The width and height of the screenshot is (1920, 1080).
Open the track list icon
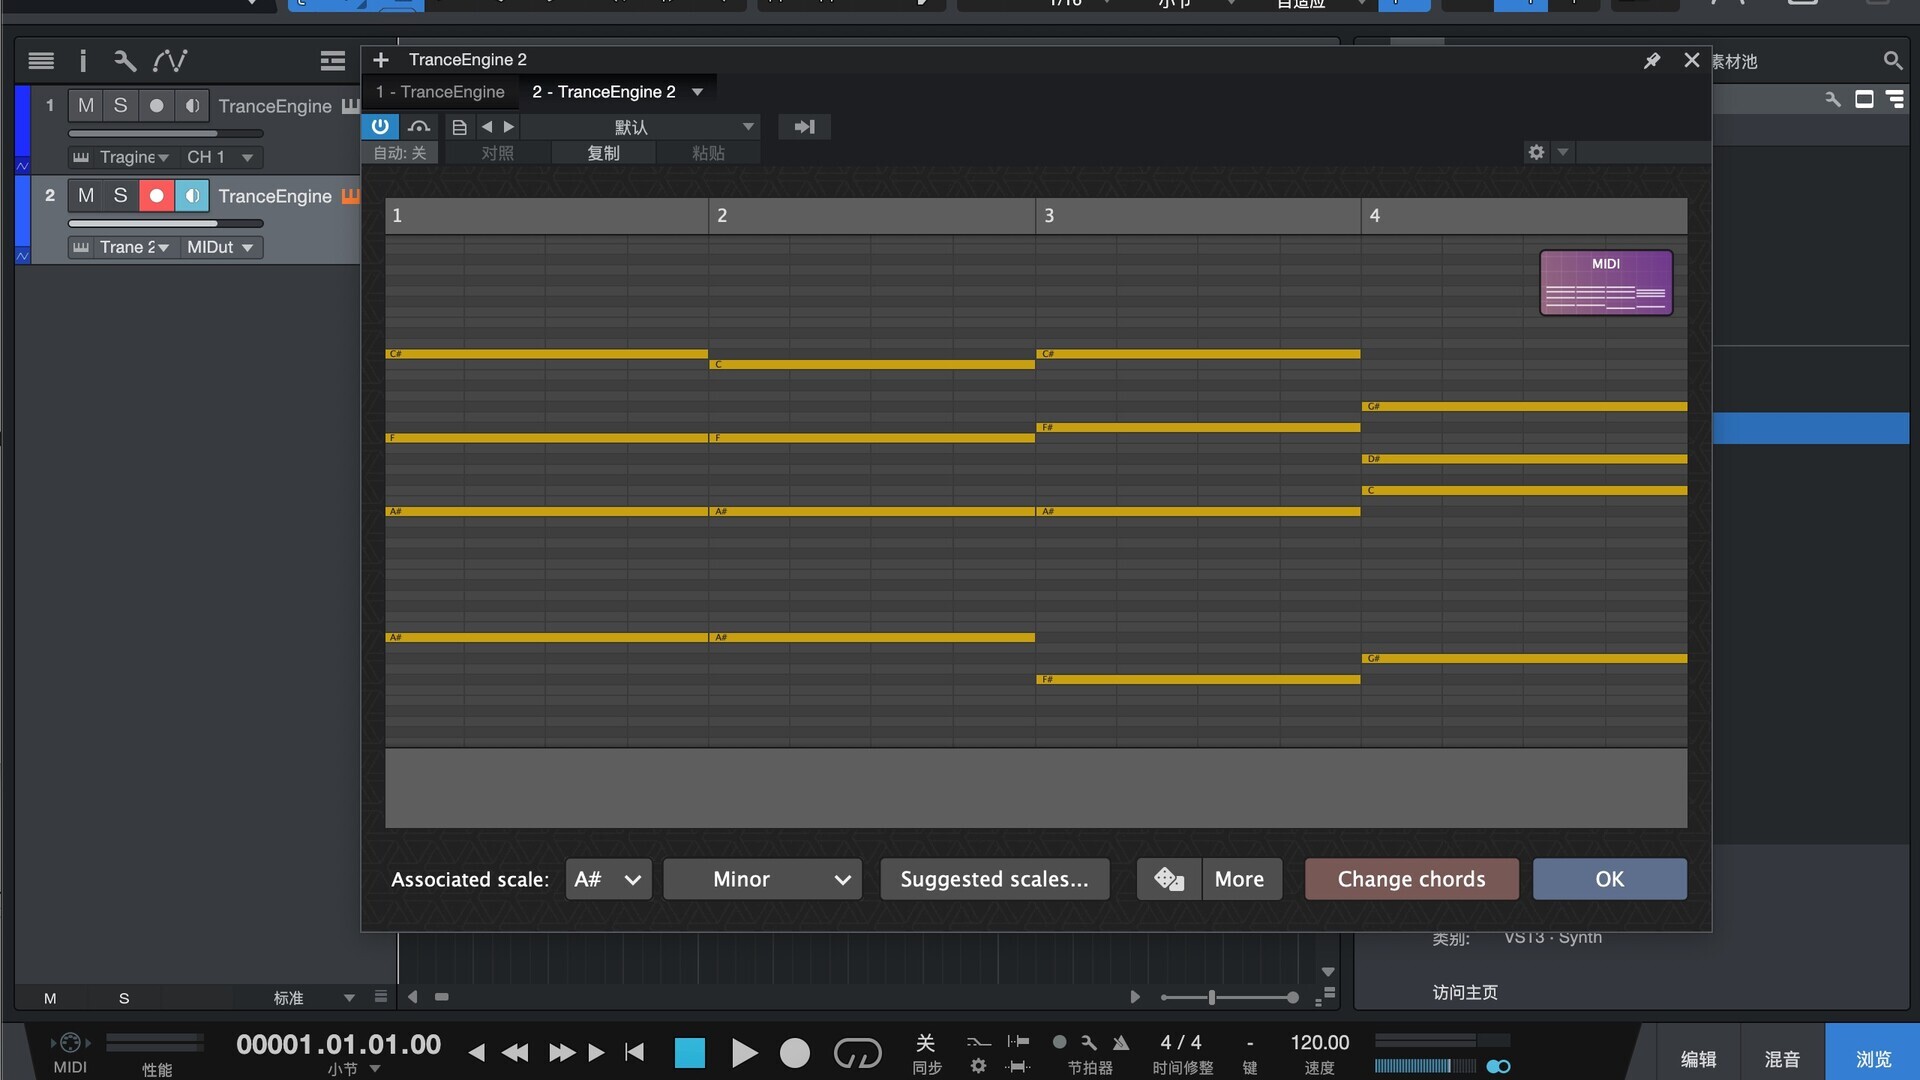click(41, 61)
